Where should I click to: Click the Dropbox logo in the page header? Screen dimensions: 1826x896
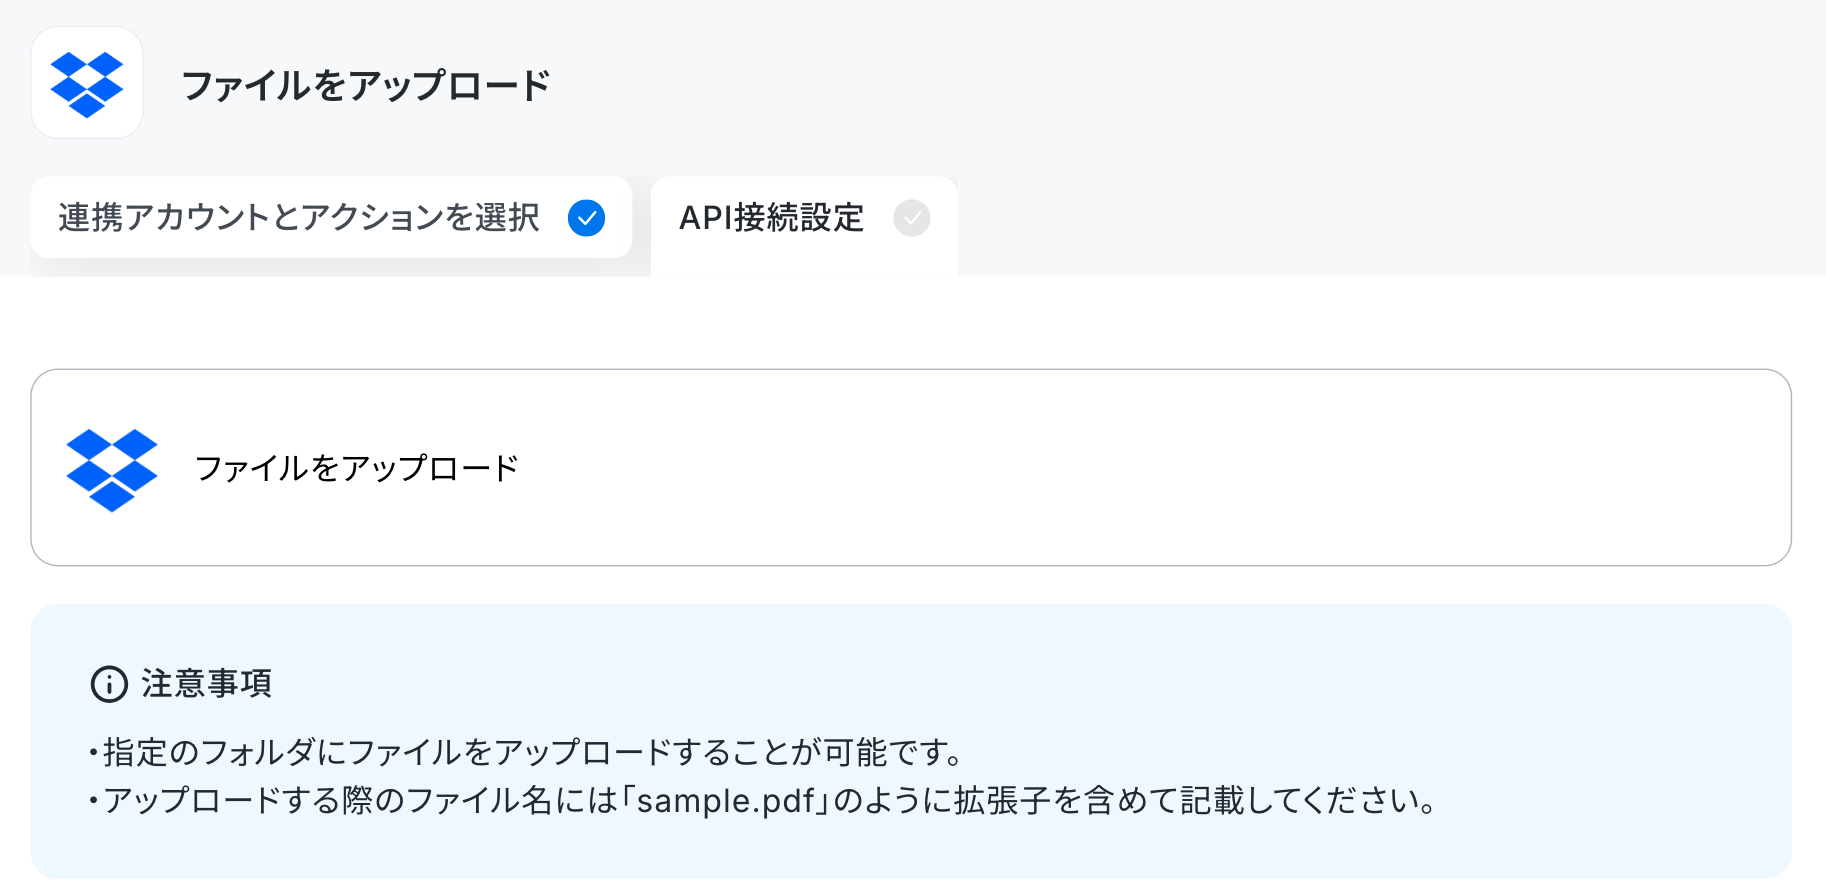[x=87, y=83]
